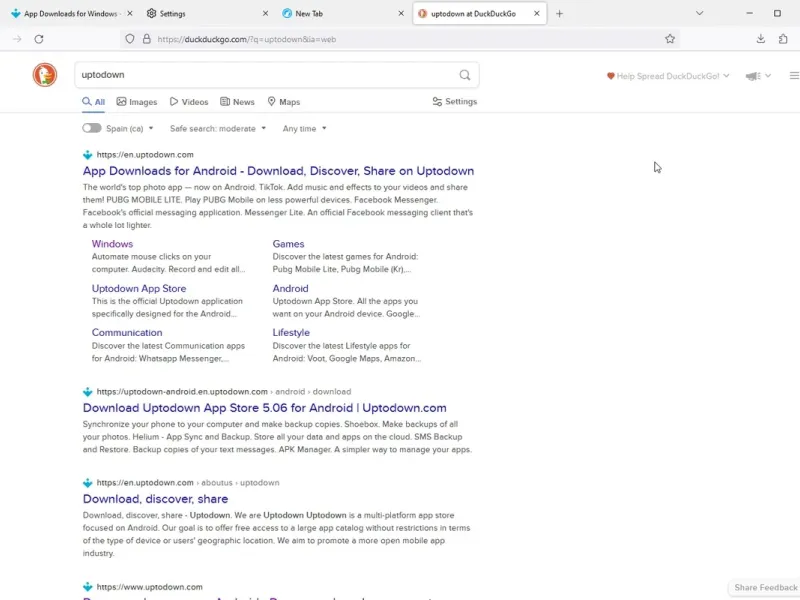
Task: Click the search magnifier icon in search box
Action: (464, 75)
